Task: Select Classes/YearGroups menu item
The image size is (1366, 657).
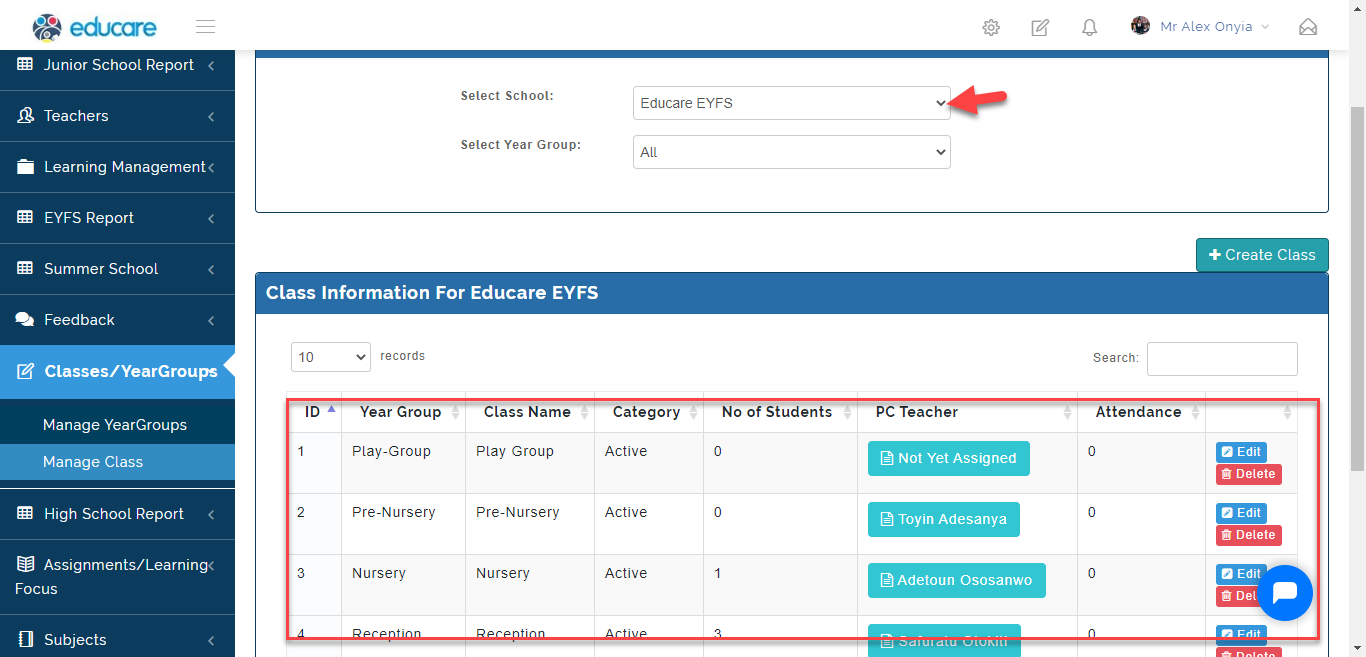Action: (x=117, y=372)
